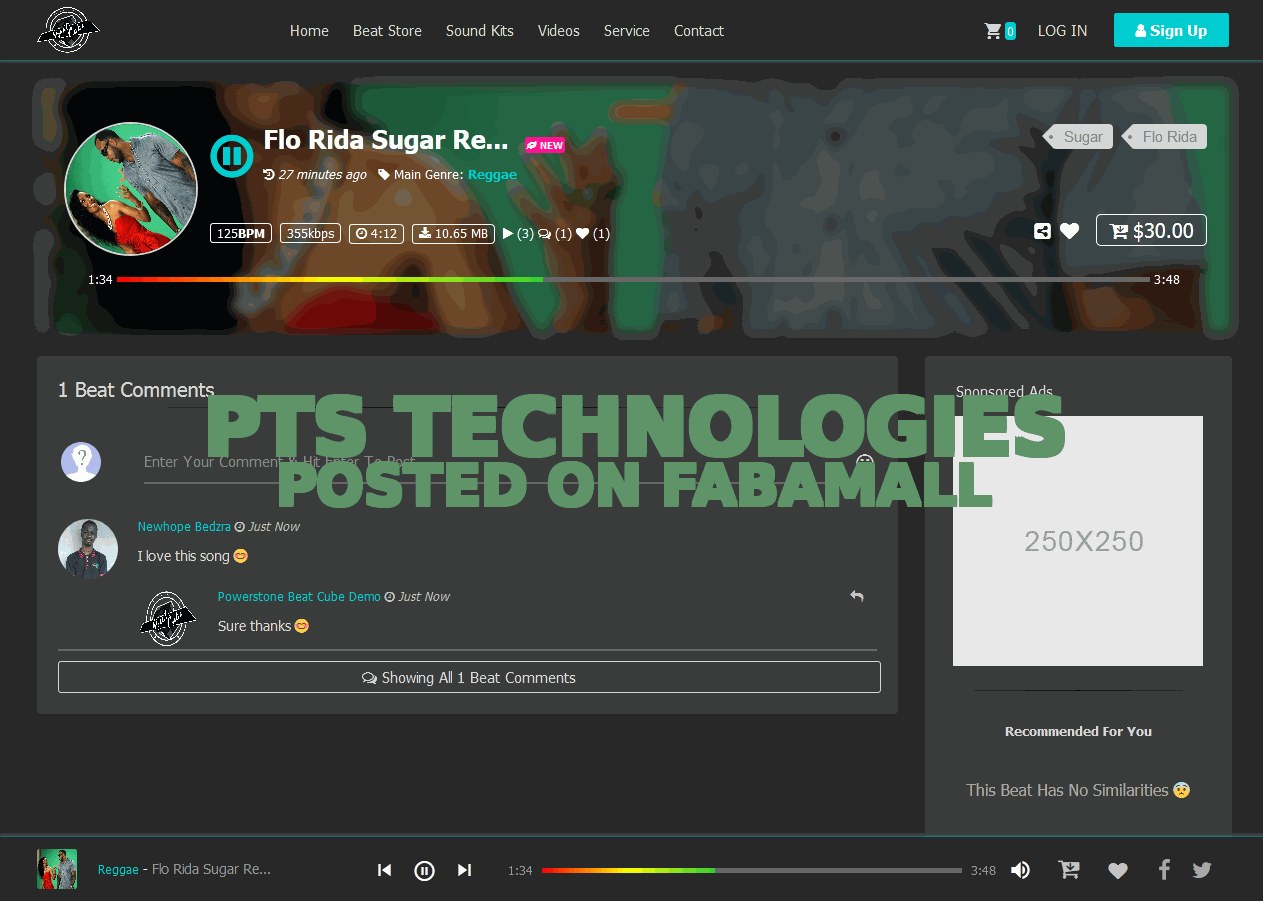Share on Twitter from bottom player
The image size is (1263, 901).
pyautogui.click(x=1202, y=870)
